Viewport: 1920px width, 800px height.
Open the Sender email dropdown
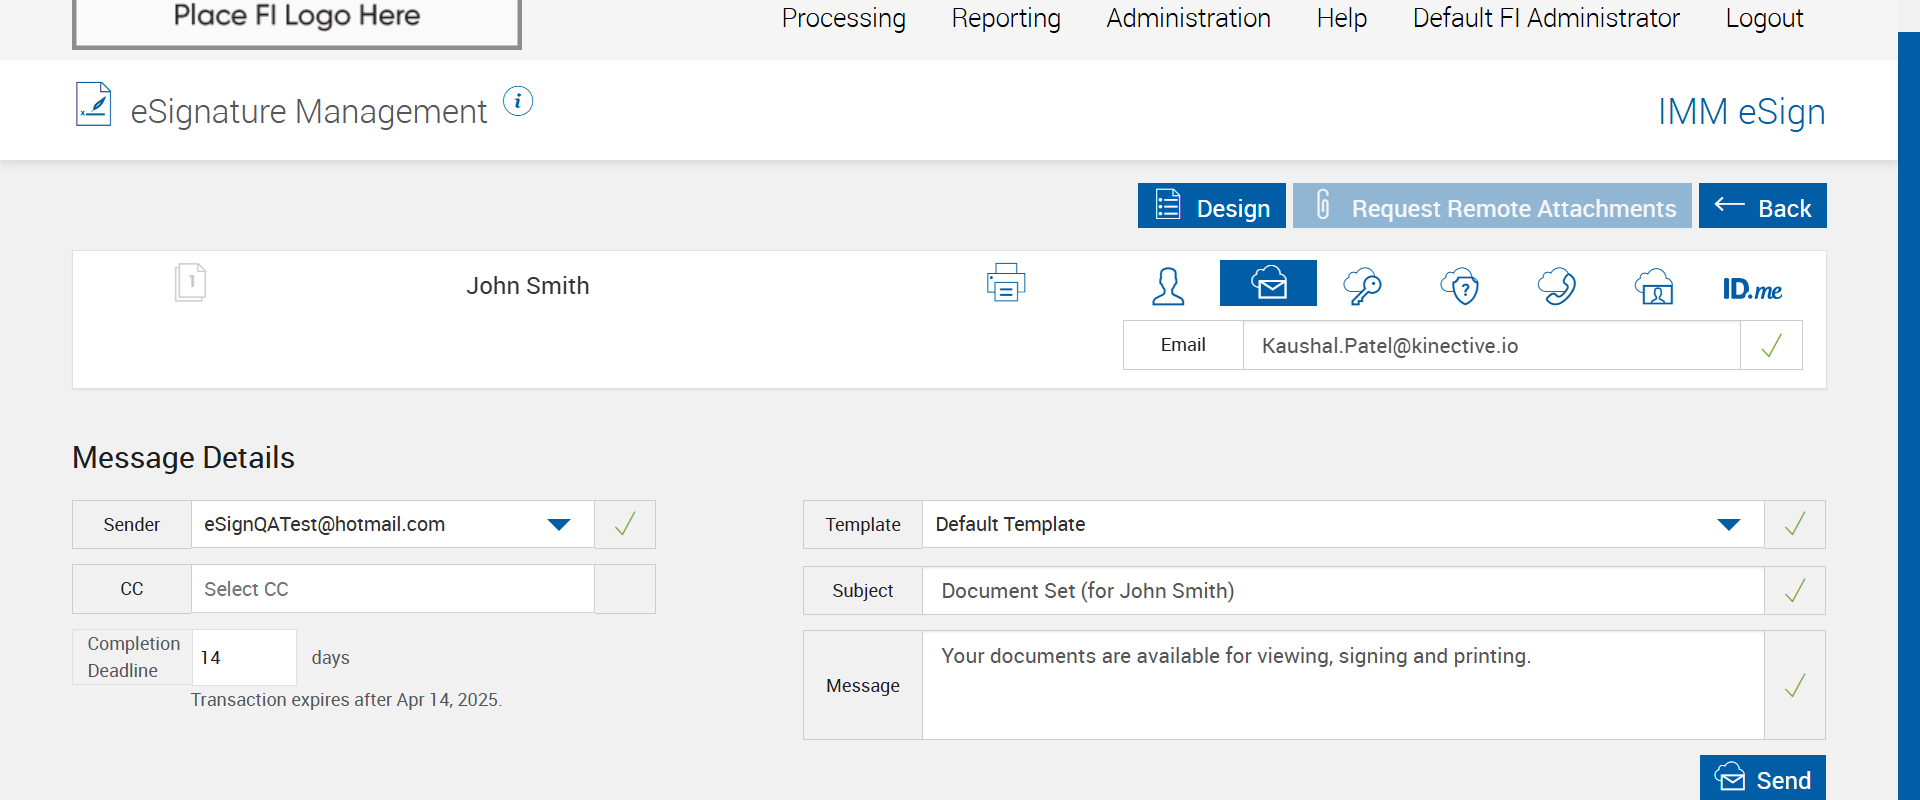[x=558, y=525]
